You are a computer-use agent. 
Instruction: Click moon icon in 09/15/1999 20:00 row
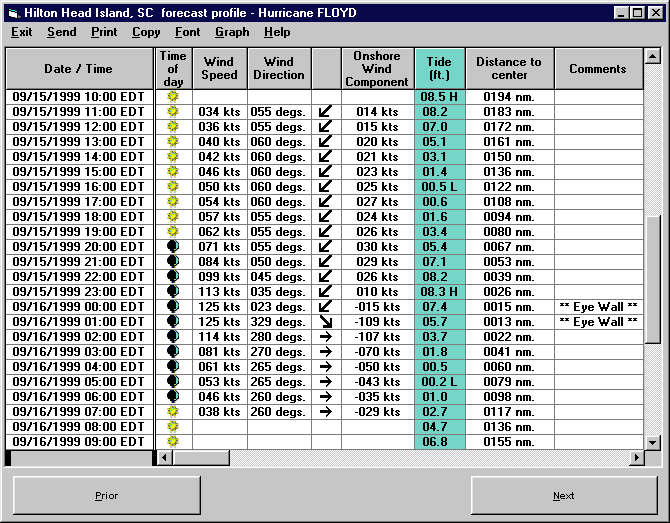tap(173, 247)
